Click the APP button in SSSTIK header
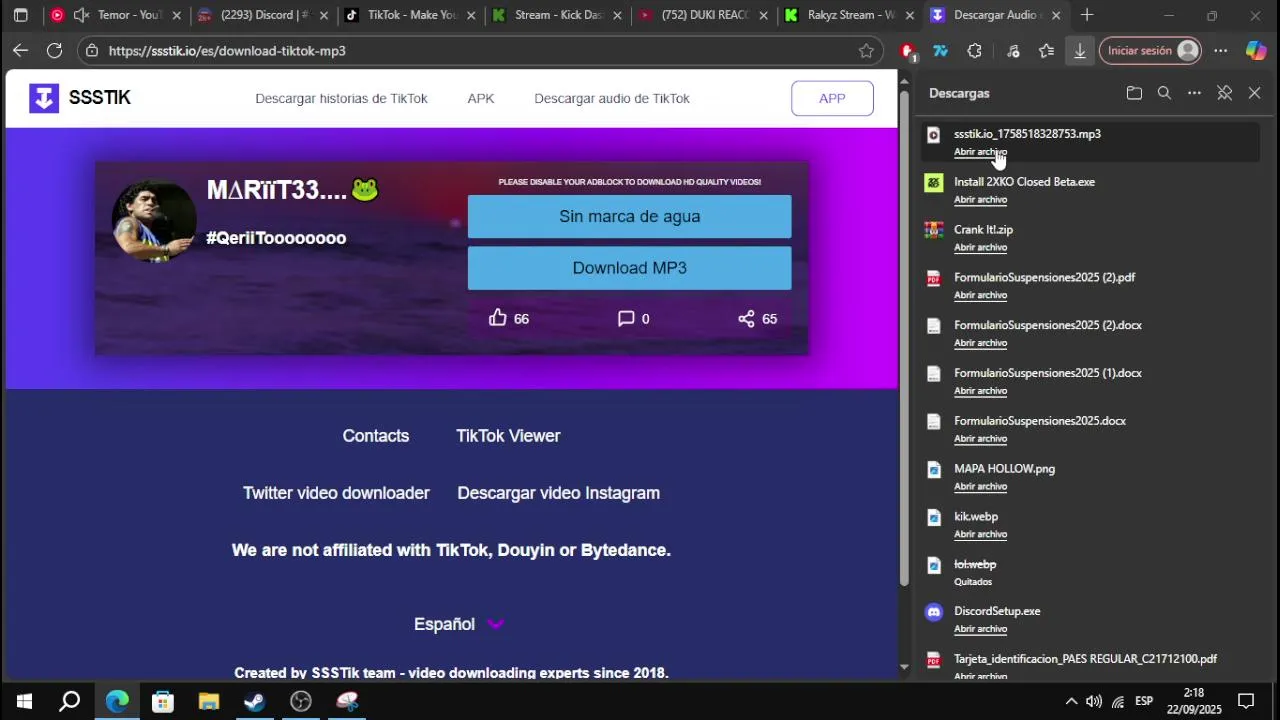The width and height of the screenshot is (1280, 720). [x=832, y=98]
